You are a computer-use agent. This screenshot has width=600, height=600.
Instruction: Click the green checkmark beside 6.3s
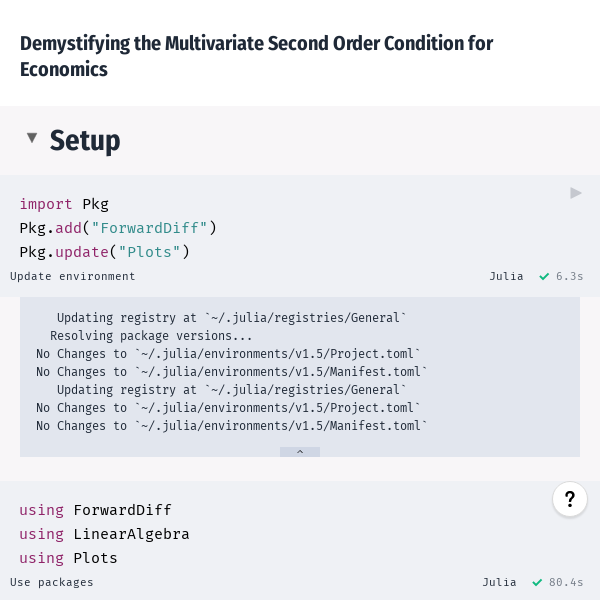point(544,276)
